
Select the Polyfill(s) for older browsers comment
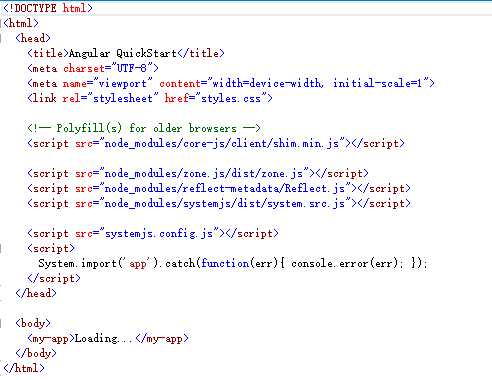point(144,128)
